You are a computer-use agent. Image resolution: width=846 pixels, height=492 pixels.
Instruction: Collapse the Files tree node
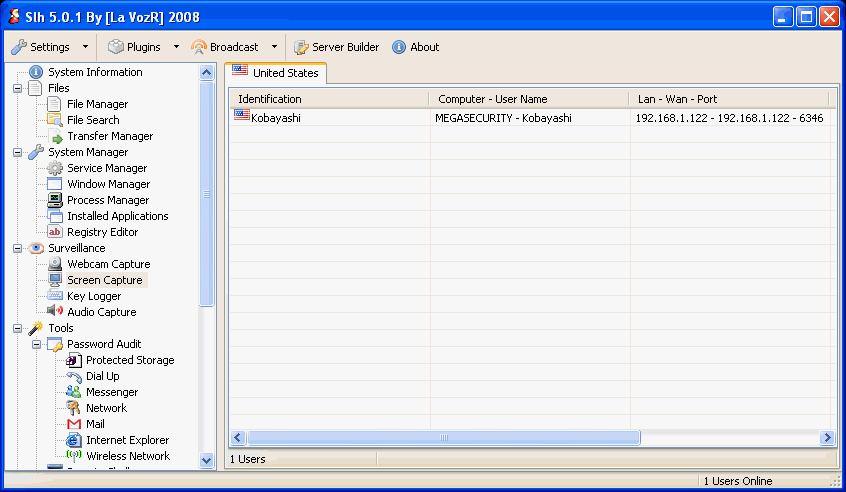(18, 88)
